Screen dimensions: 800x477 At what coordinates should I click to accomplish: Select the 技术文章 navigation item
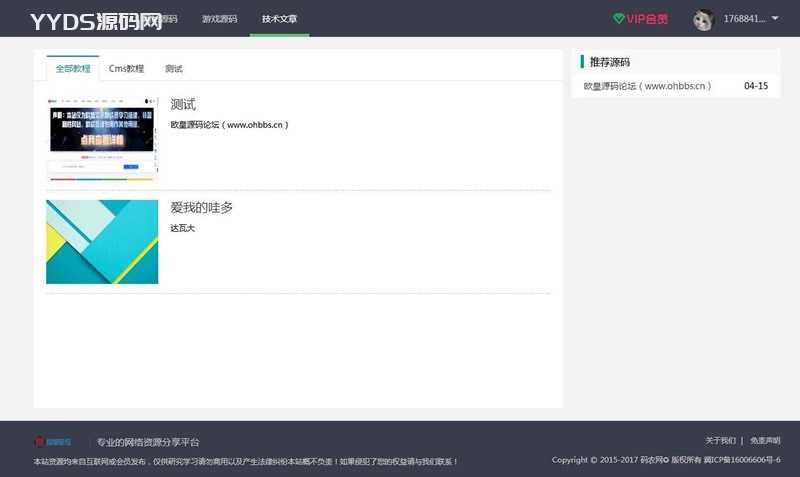tap(279, 19)
